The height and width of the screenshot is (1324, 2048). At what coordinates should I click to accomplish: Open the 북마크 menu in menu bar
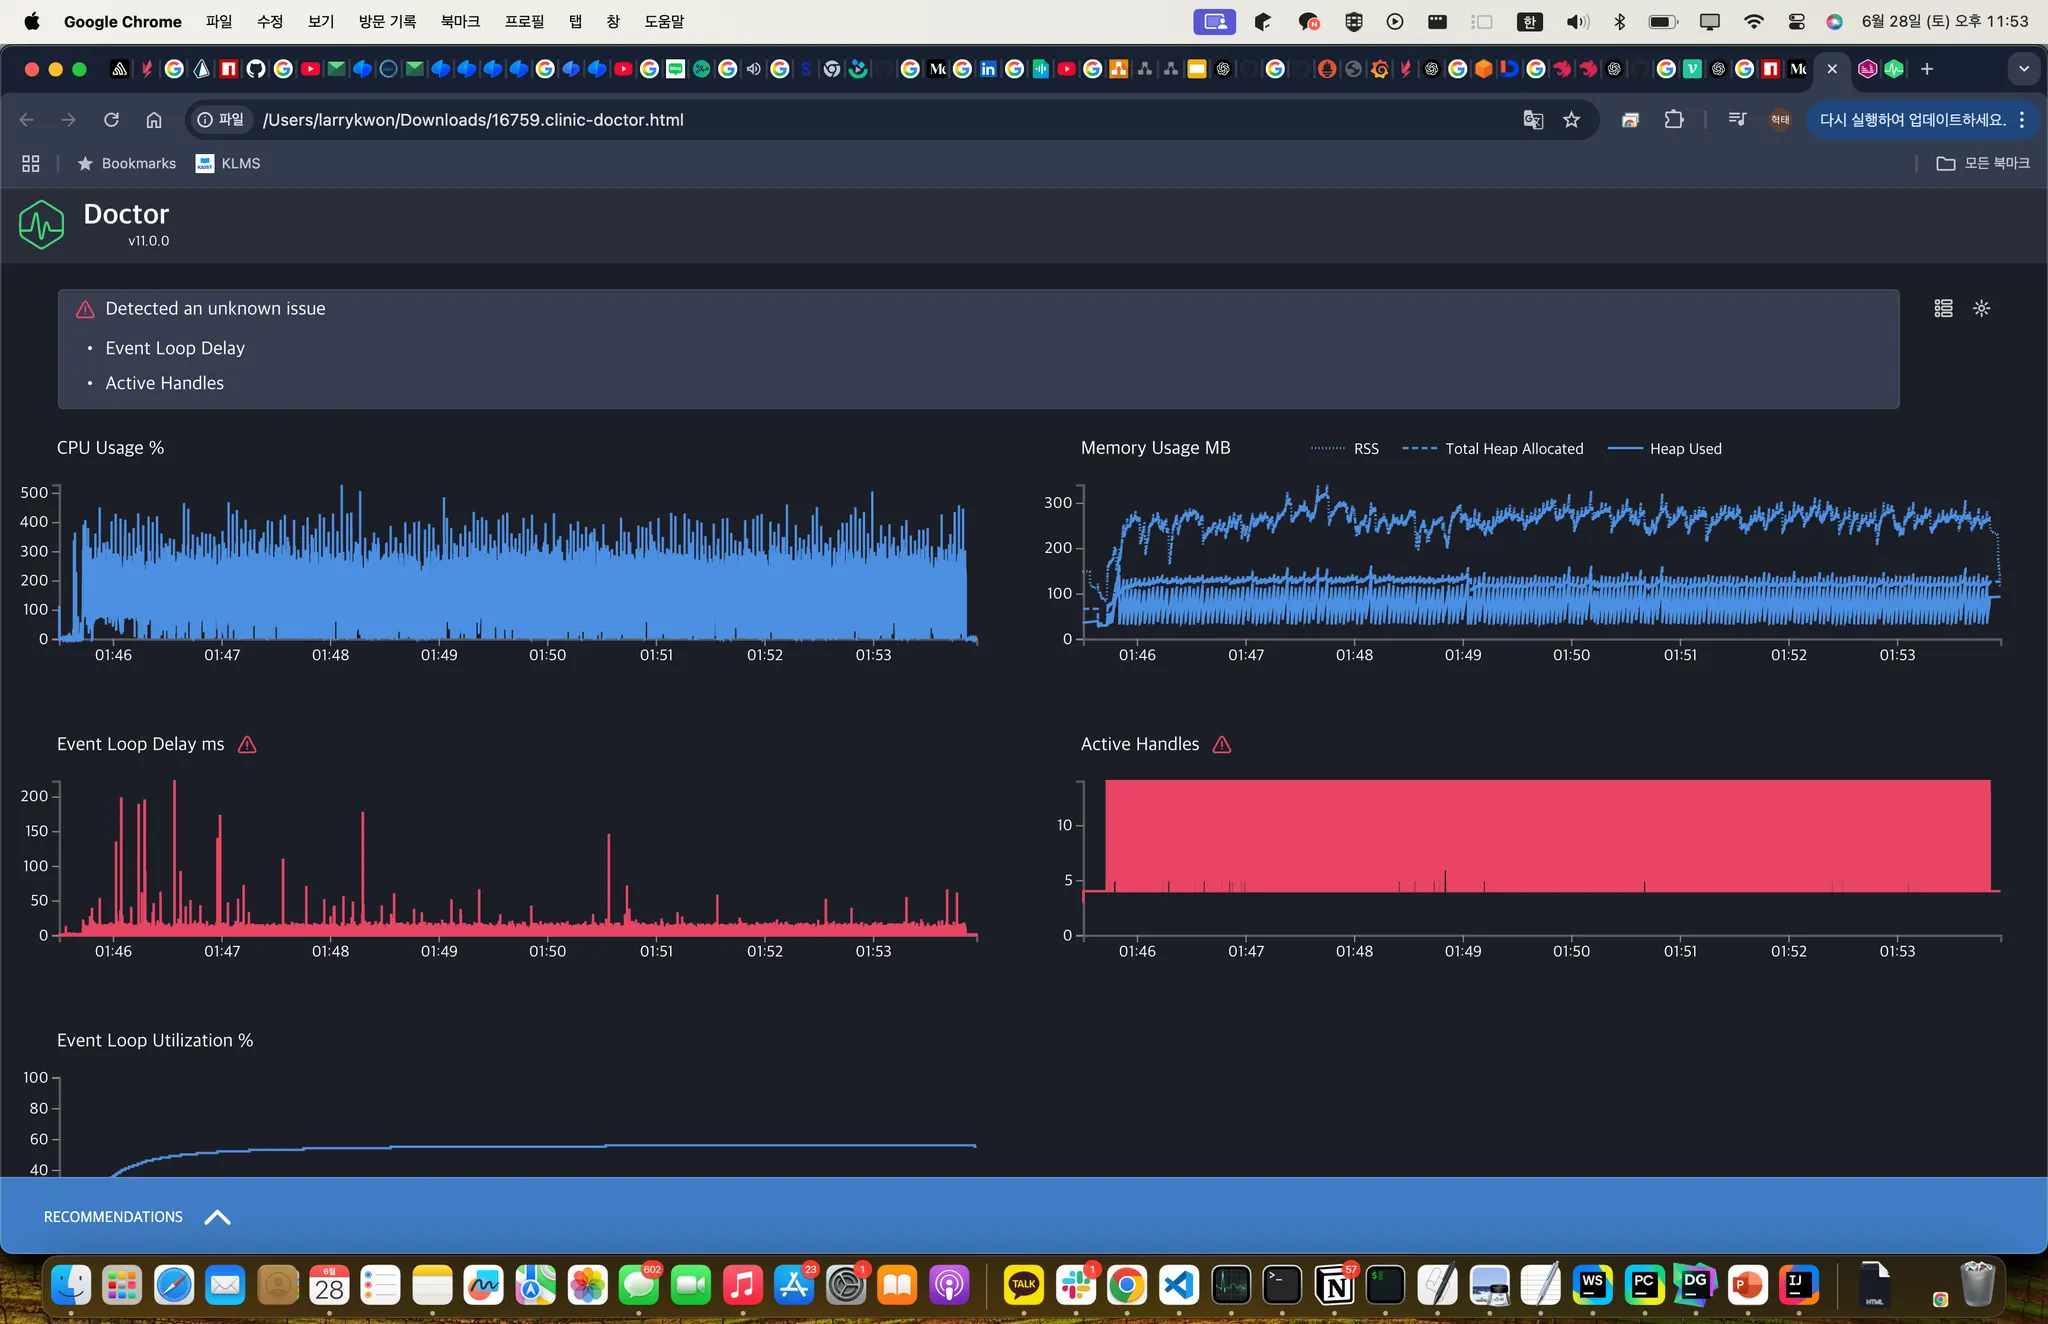pyautogui.click(x=460, y=21)
